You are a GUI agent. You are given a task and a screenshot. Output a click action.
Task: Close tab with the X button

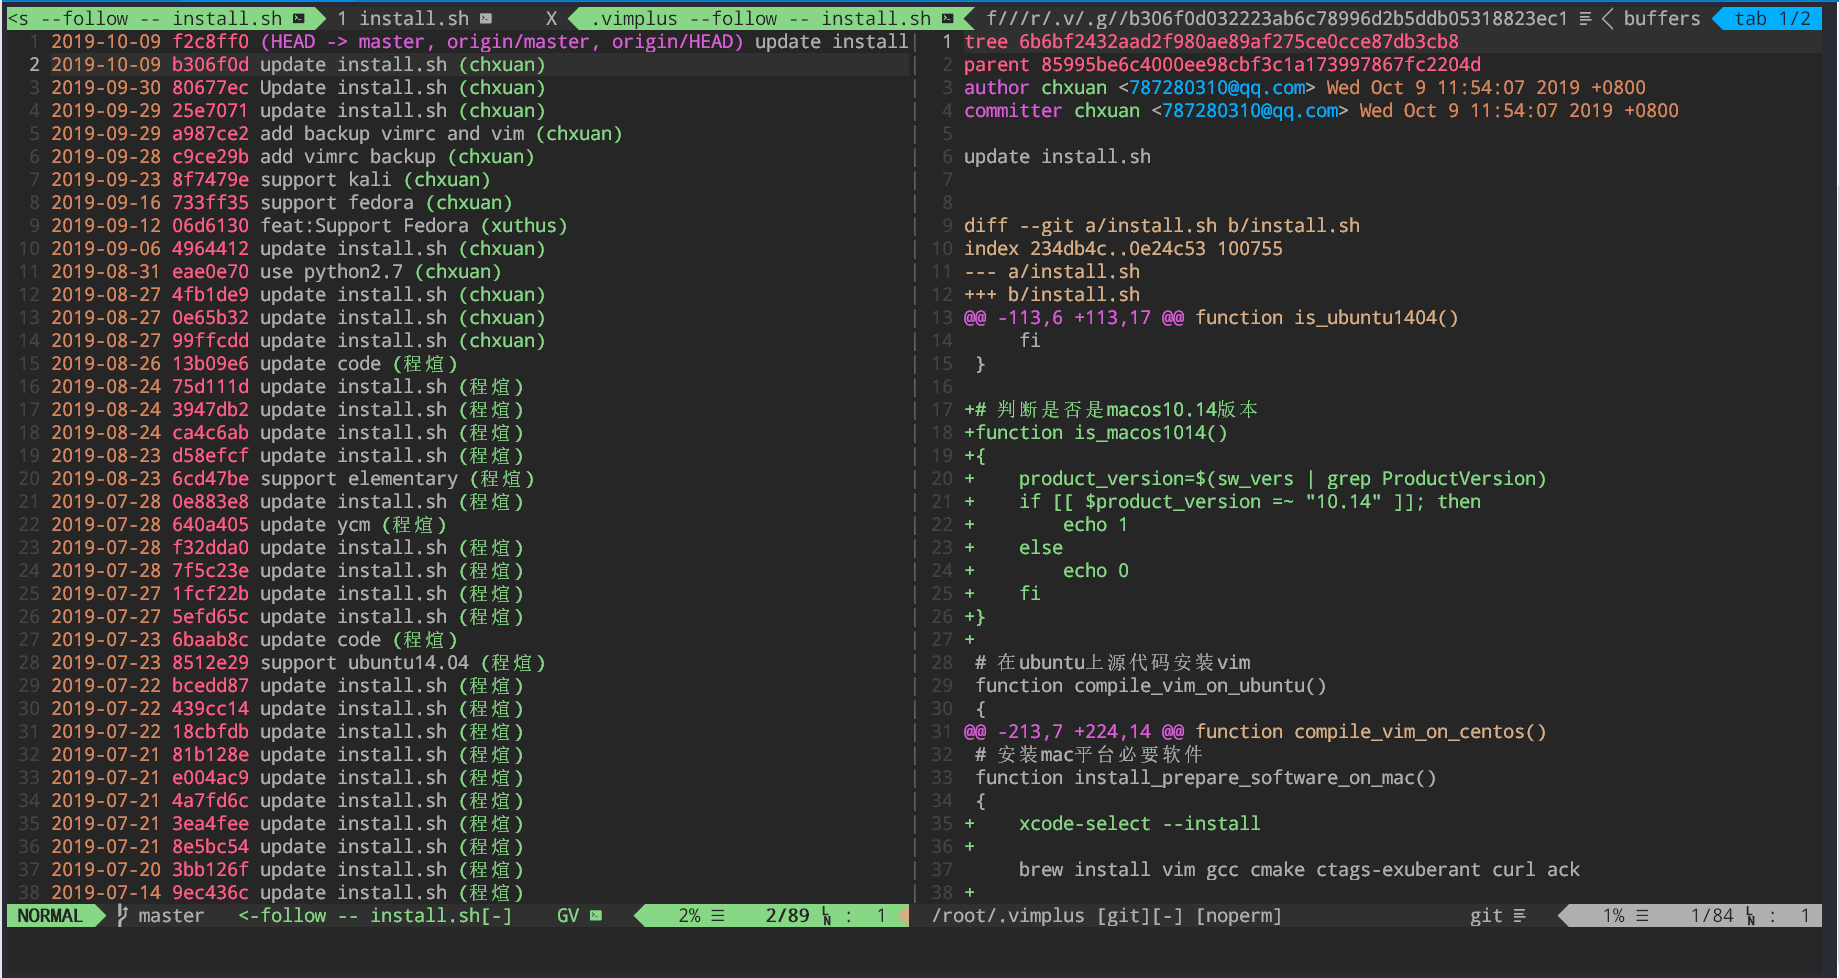pos(551,18)
